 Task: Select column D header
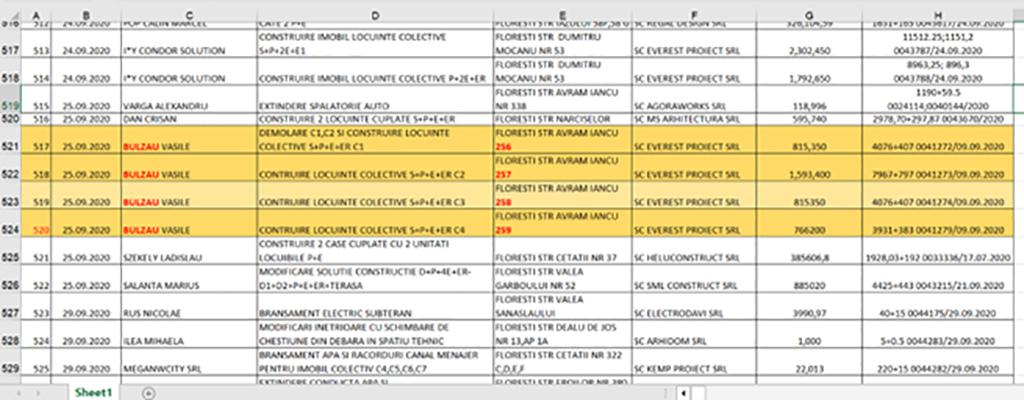click(376, 15)
